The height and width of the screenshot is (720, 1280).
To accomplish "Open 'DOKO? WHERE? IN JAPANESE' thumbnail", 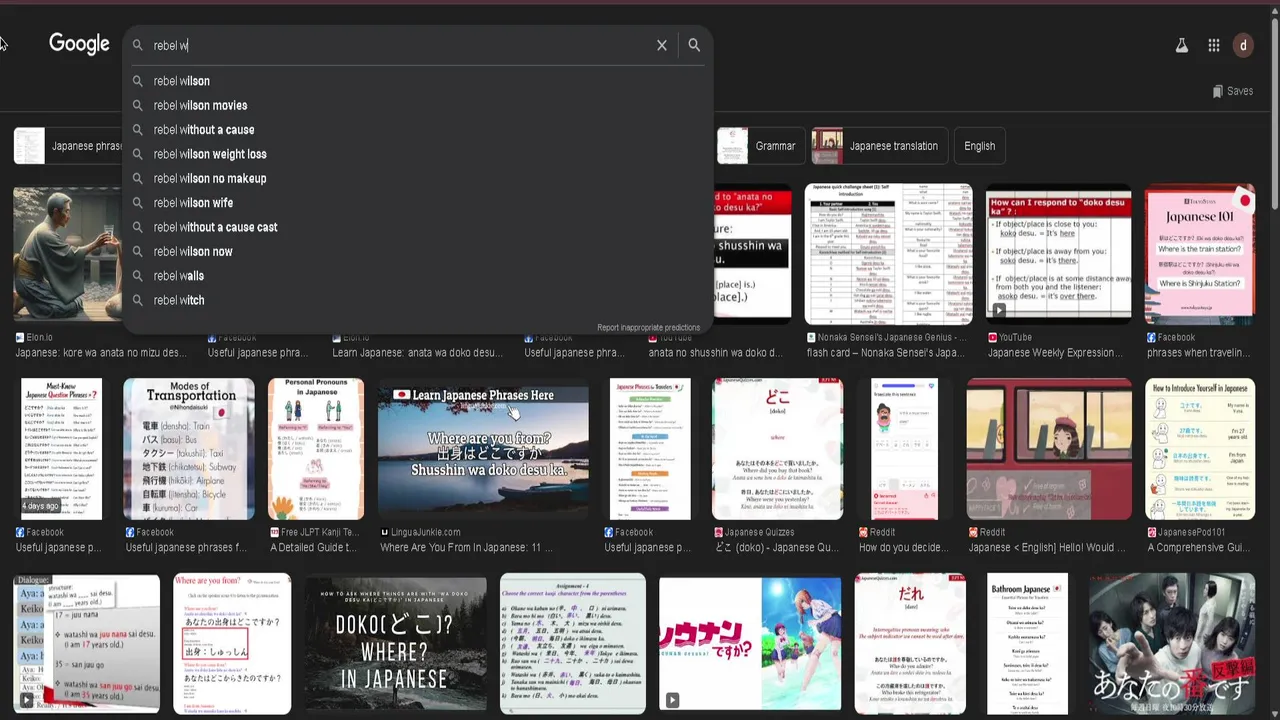I will (396, 644).
